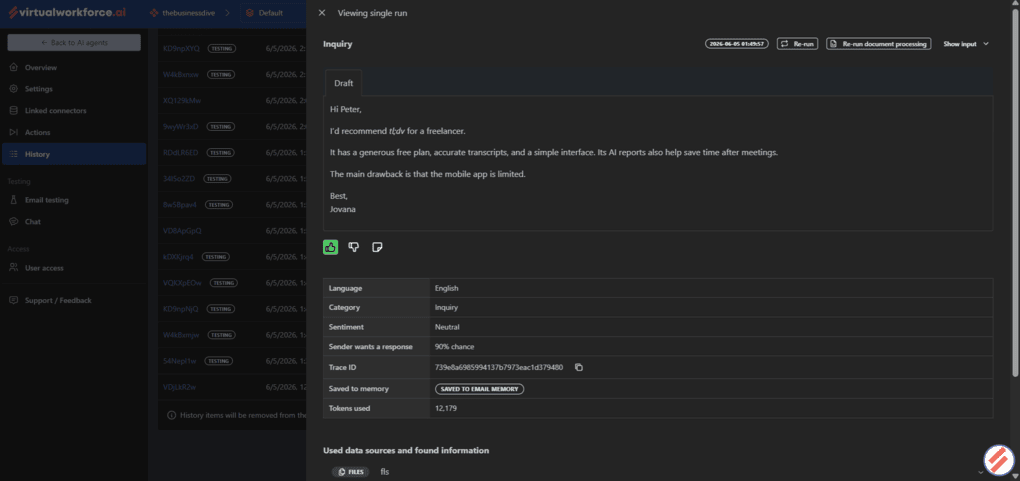1020x481 pixels.
Task: Click the Email testing flask icon
Action: click(13, 200)
